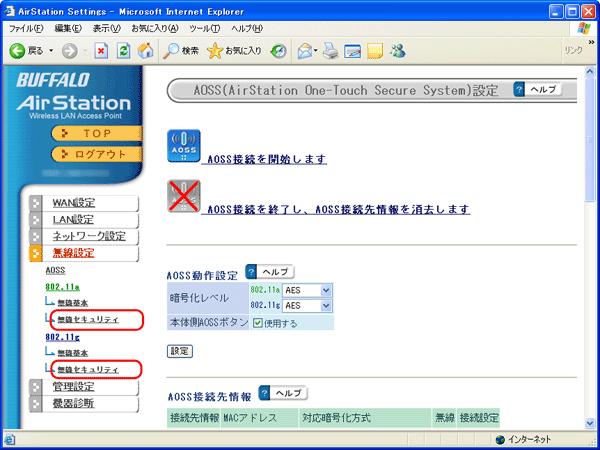Open 無線設定 in sidebar
Image resolution: width=600 pixels, height=450 pixels.
pos(73,253)
